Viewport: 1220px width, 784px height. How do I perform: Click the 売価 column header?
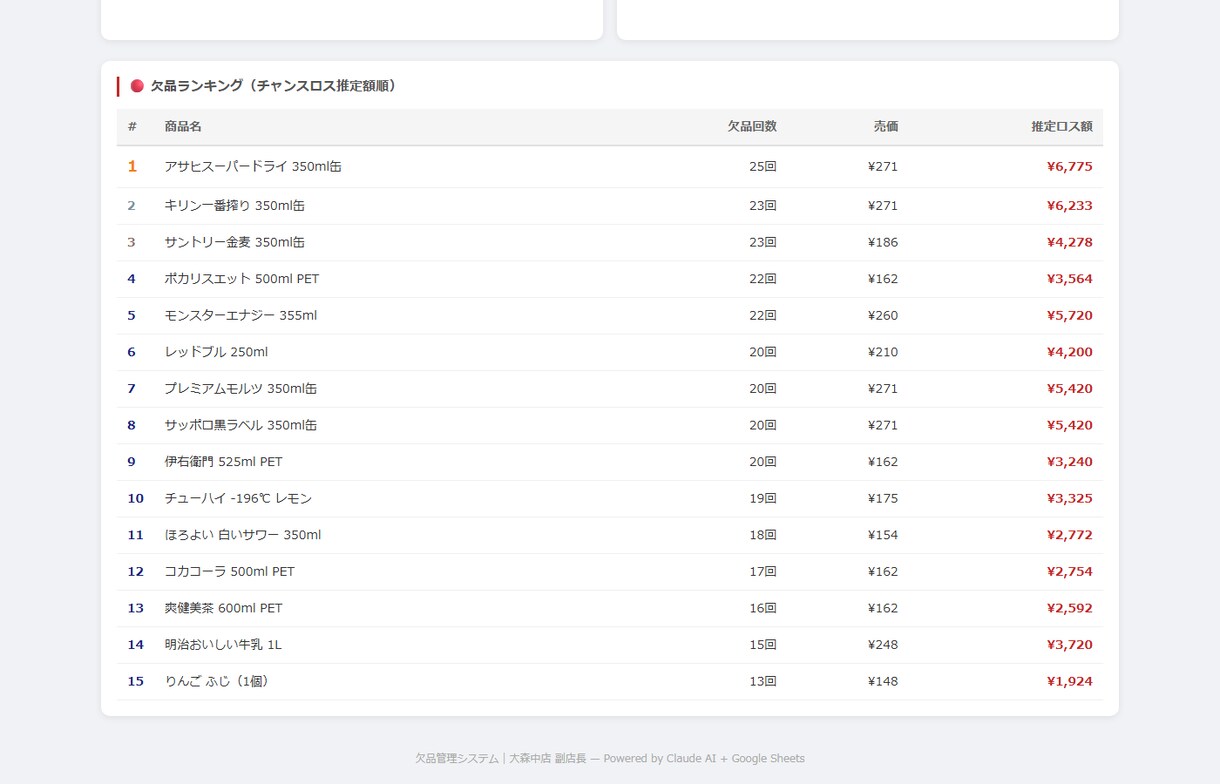(x=886, y=127)
